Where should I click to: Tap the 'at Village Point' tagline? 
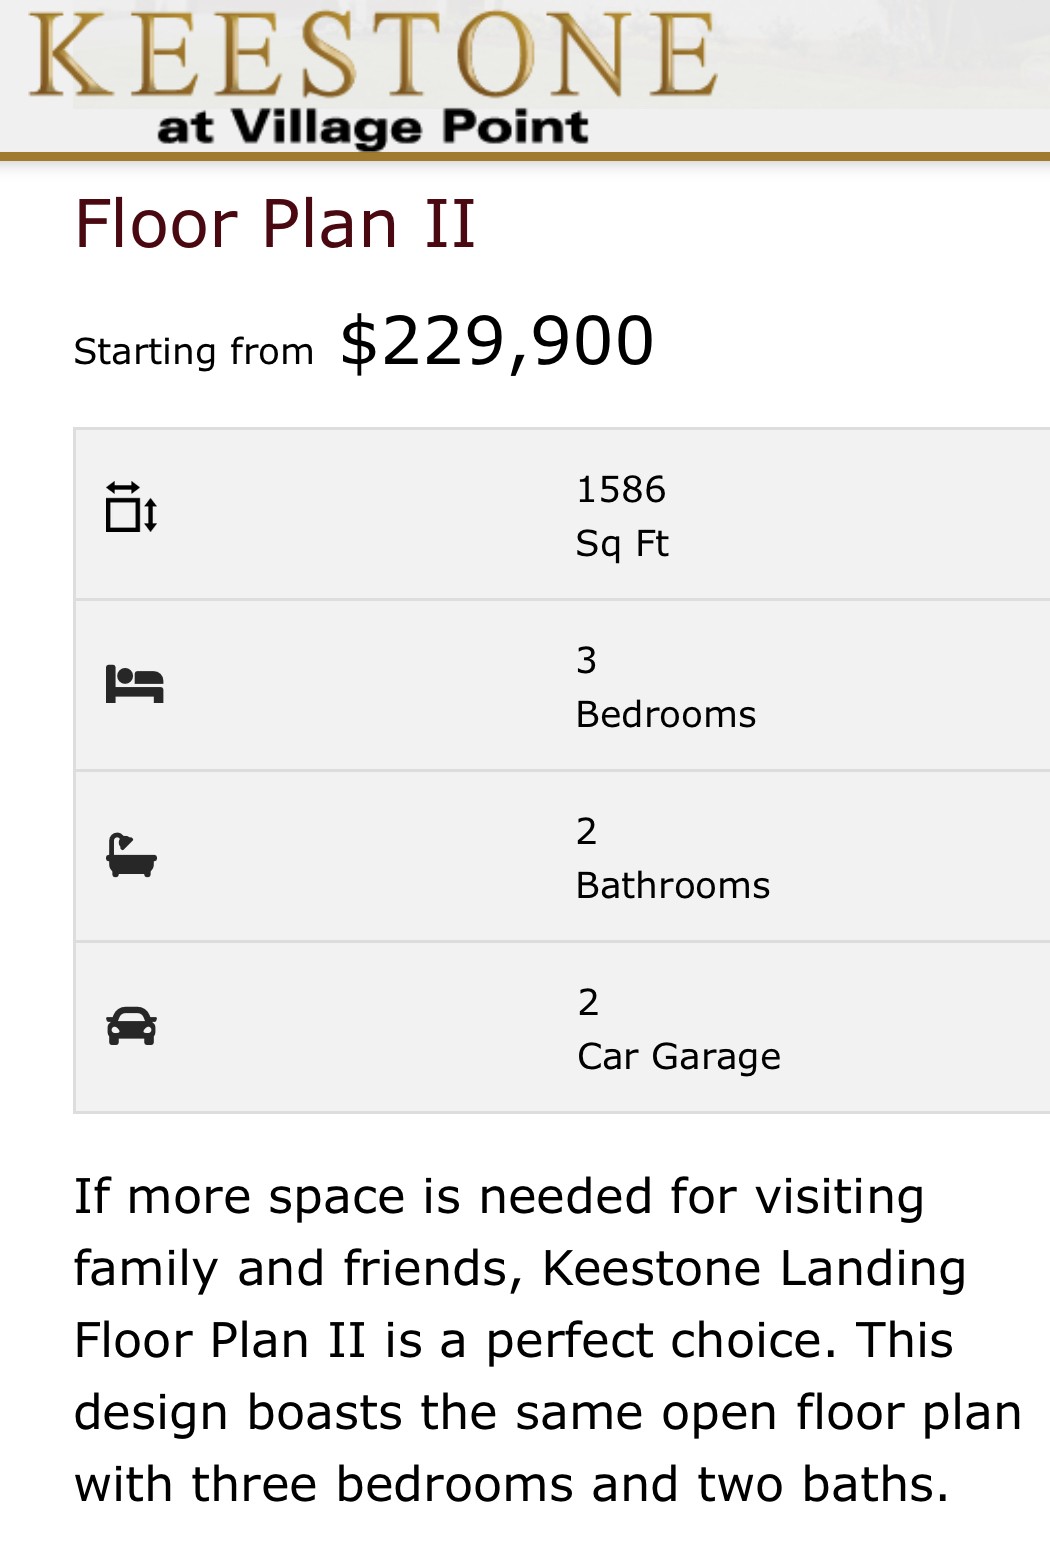(372, 128)
